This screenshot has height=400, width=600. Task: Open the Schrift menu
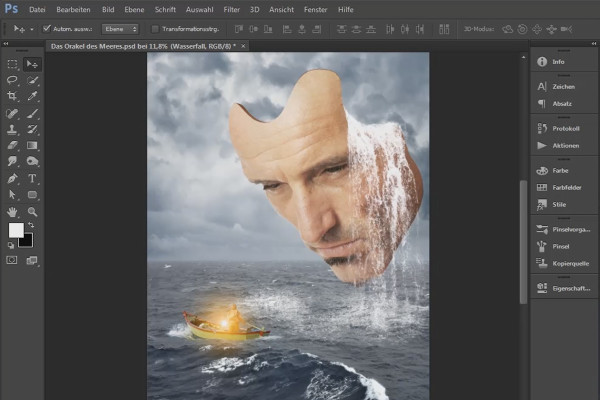click(165, 10)
